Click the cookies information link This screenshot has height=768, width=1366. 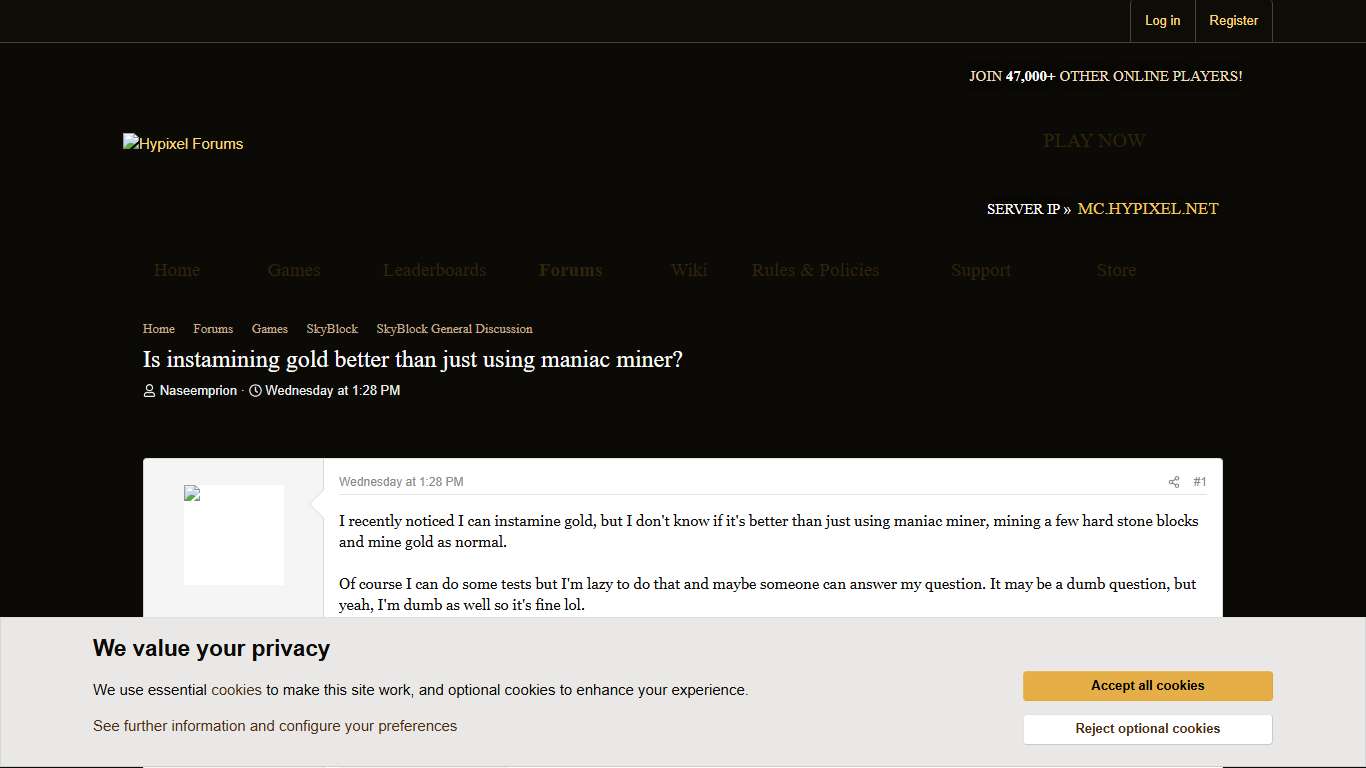pyautogui.click(x=237, y=689)
